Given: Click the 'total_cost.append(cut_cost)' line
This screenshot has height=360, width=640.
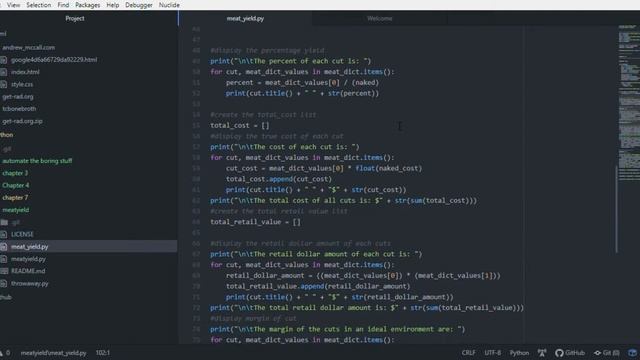Looking at the screenshot, I should point(279,179).
